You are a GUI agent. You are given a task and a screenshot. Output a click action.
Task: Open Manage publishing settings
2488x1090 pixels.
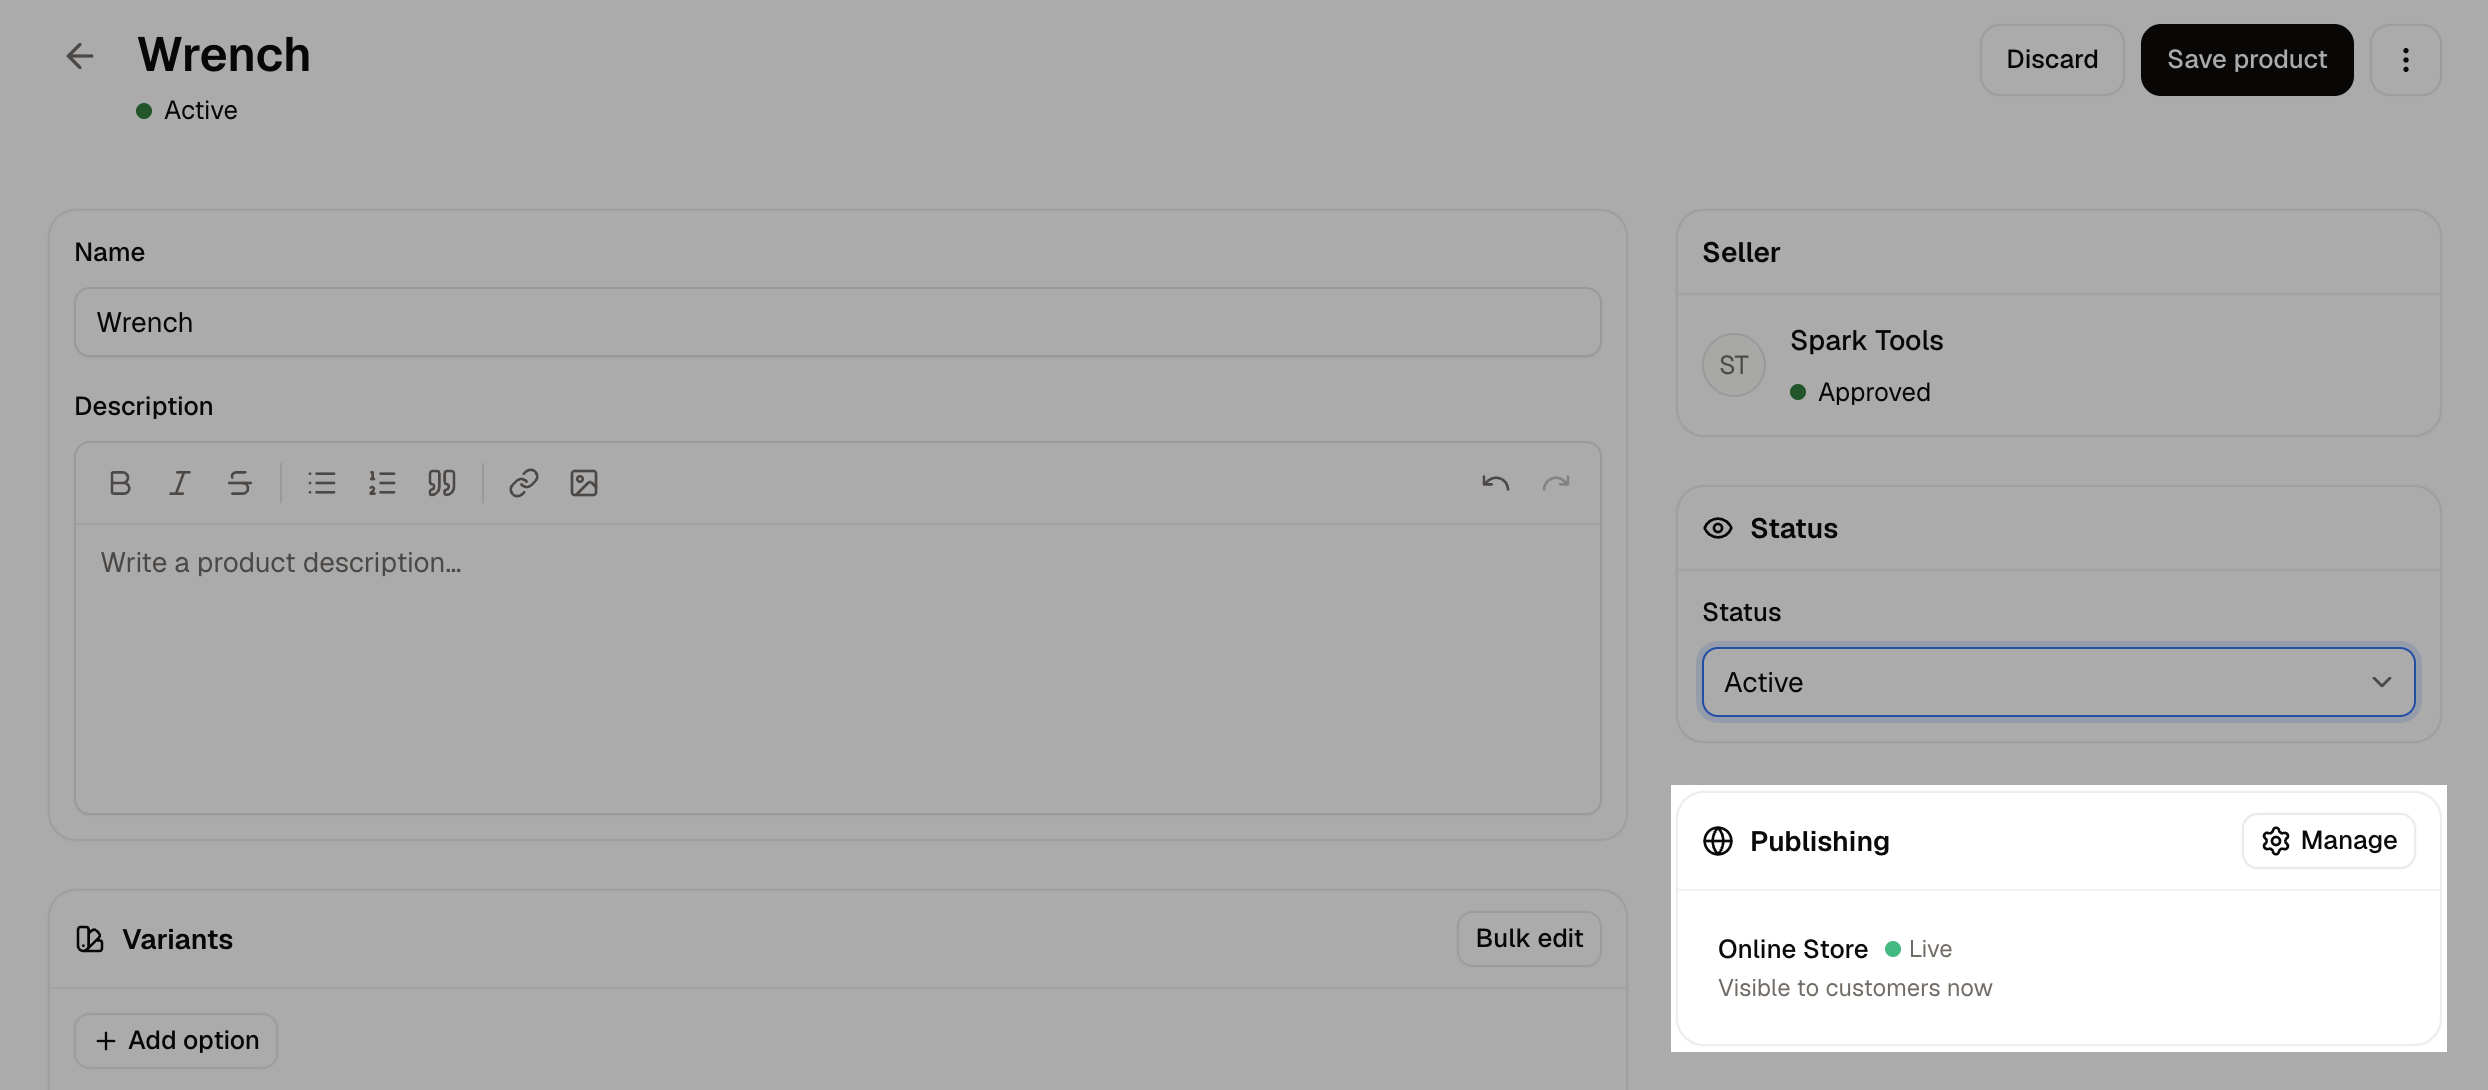pos(2329,841)
